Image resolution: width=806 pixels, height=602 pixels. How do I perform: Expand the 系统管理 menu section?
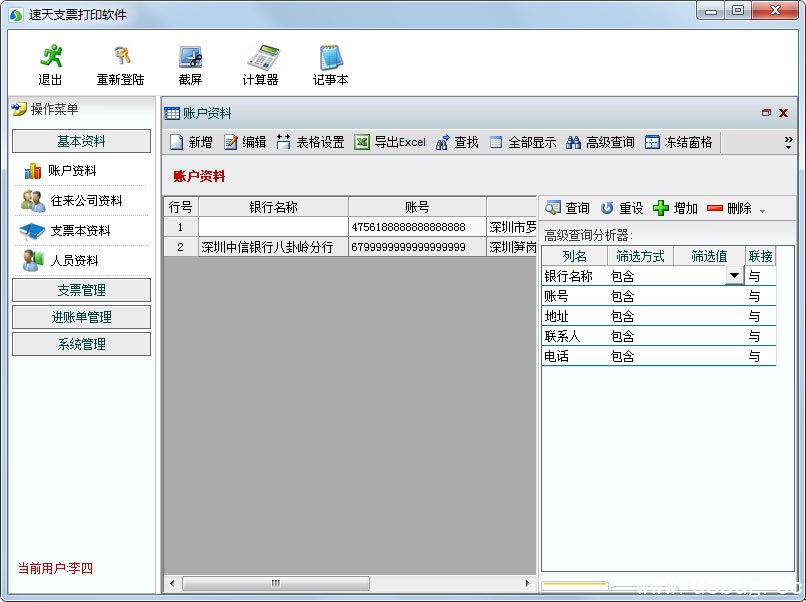81,344
